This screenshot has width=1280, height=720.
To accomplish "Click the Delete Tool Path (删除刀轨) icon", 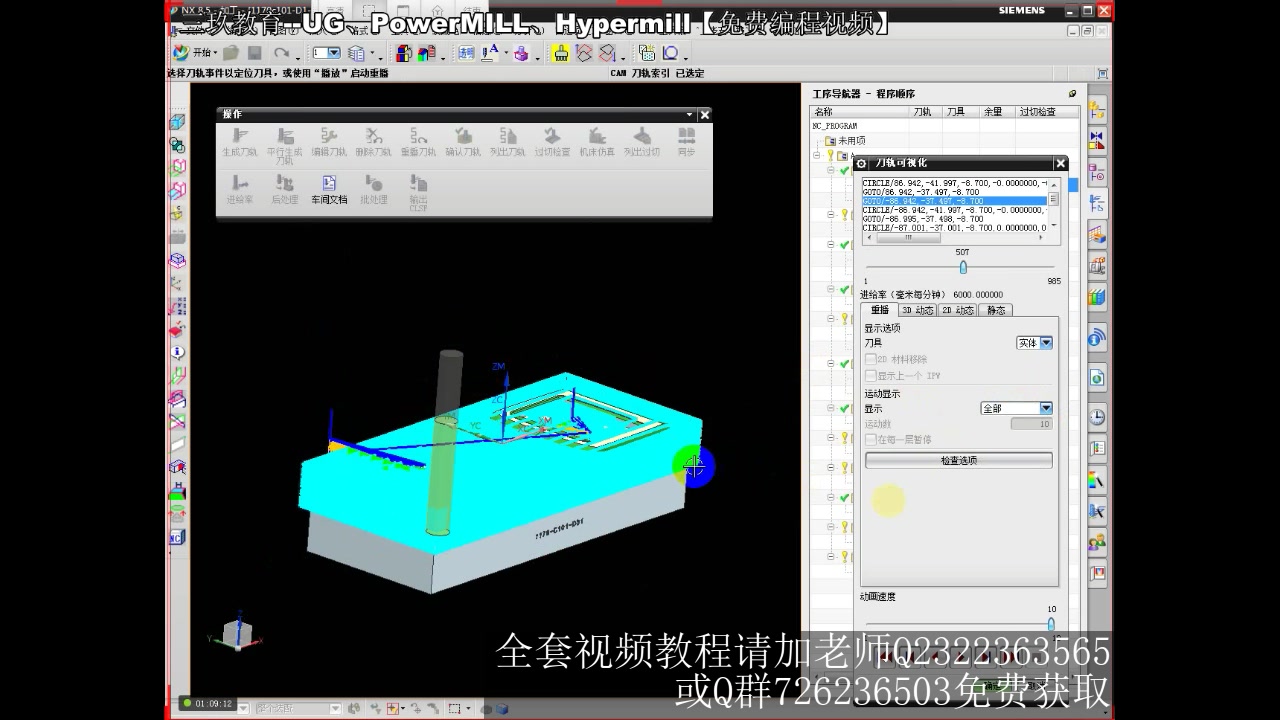I will 373,136.
